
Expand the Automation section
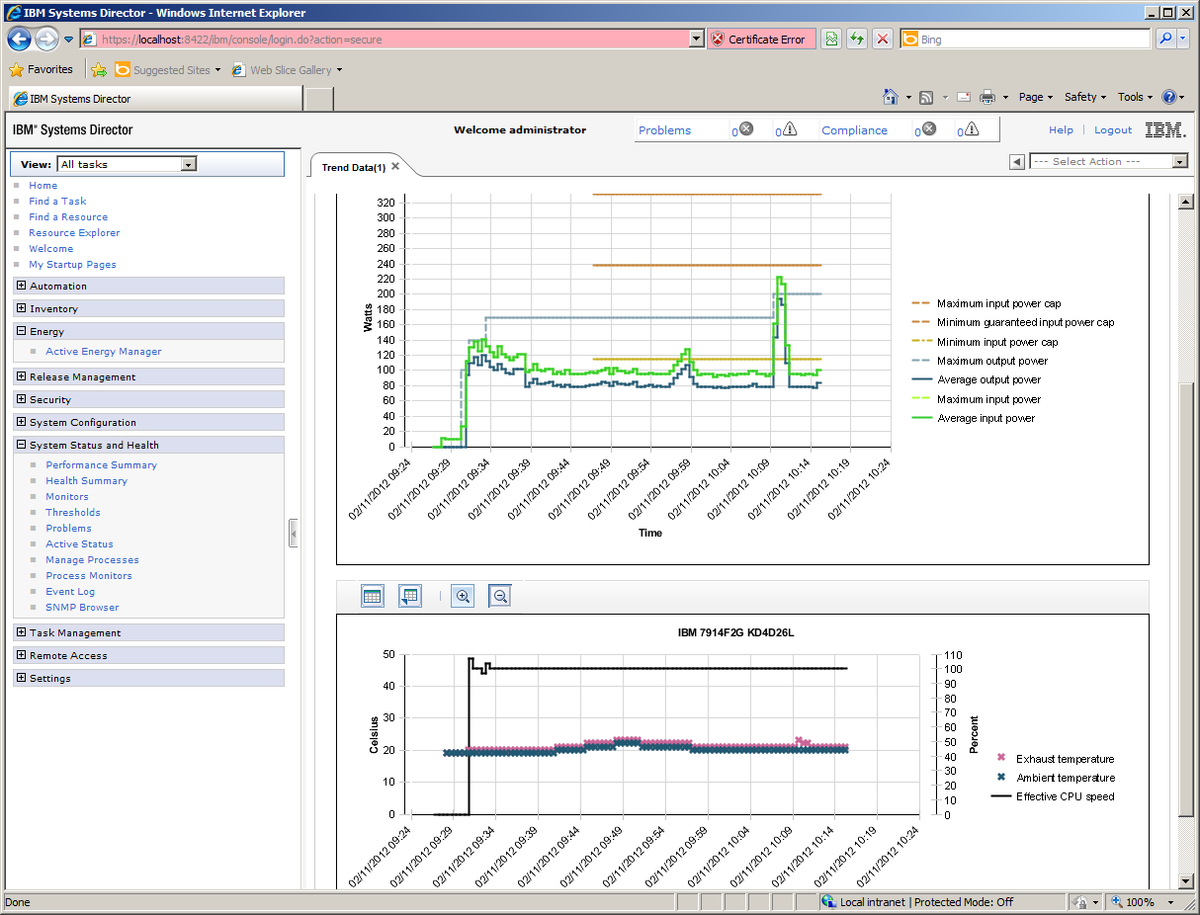[21, 286]
